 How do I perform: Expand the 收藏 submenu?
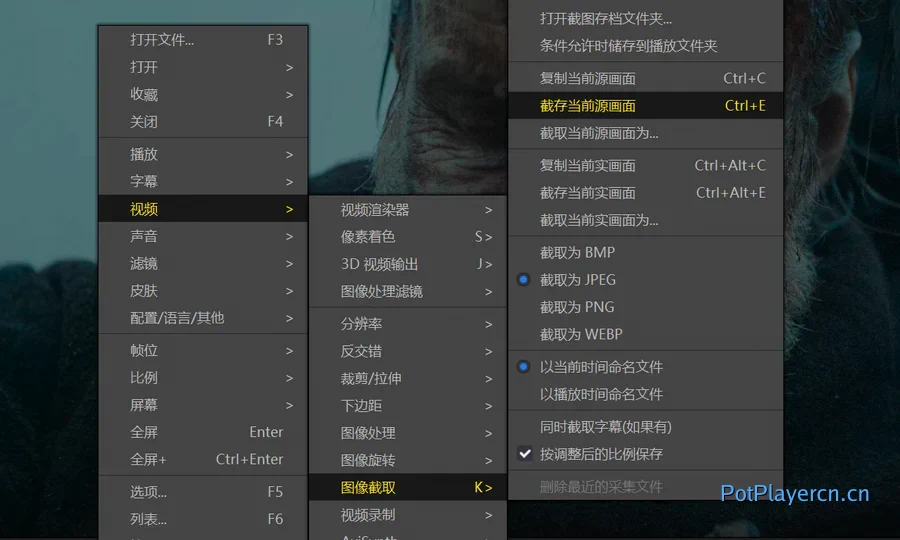203,94
